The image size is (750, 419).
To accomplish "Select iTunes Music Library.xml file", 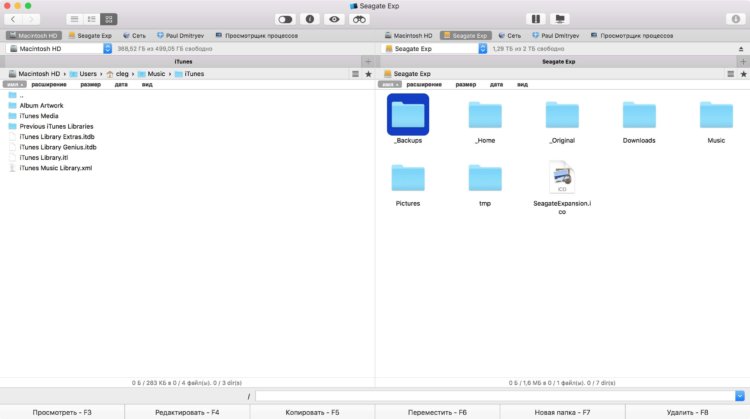I will (50, 168).
